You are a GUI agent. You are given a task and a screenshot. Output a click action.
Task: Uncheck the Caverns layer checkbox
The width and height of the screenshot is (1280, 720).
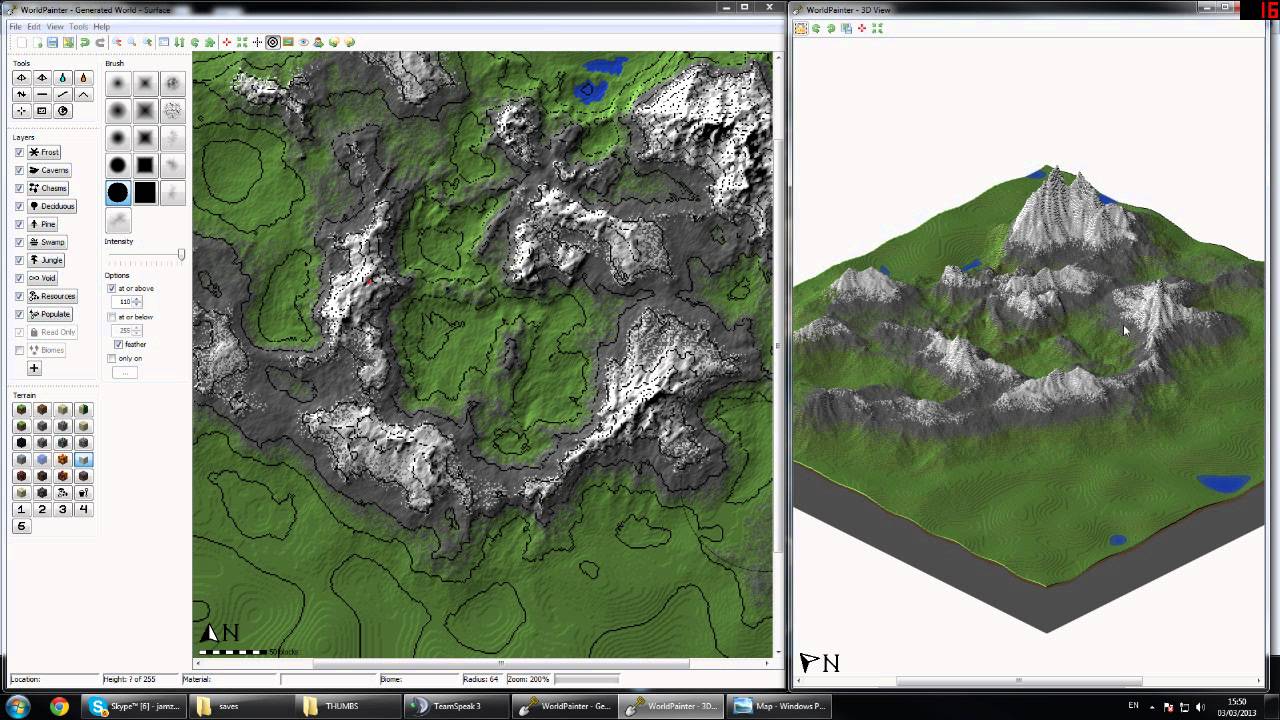pyautogui.click(x=20, y=170)
